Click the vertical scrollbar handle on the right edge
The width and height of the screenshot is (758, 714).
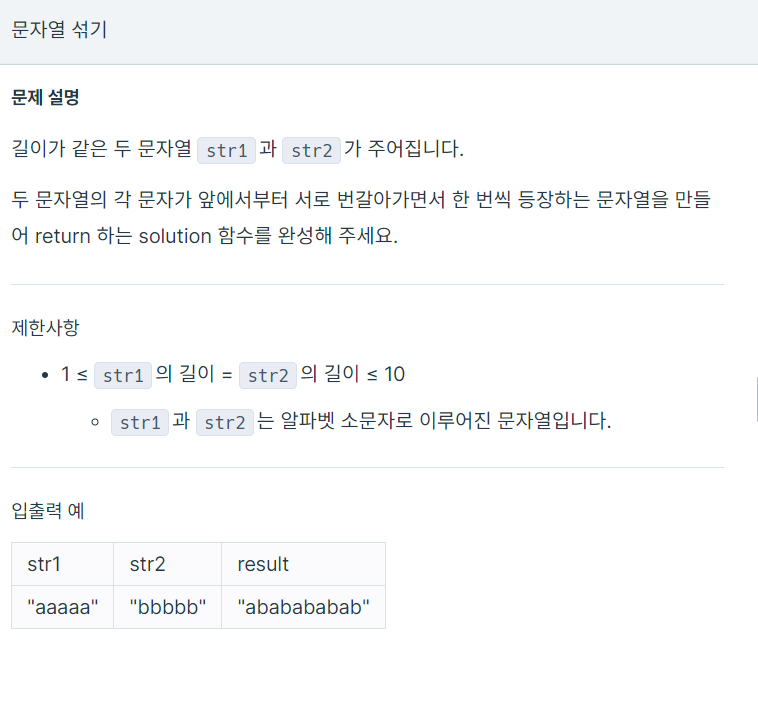click(x=757, y=400)
